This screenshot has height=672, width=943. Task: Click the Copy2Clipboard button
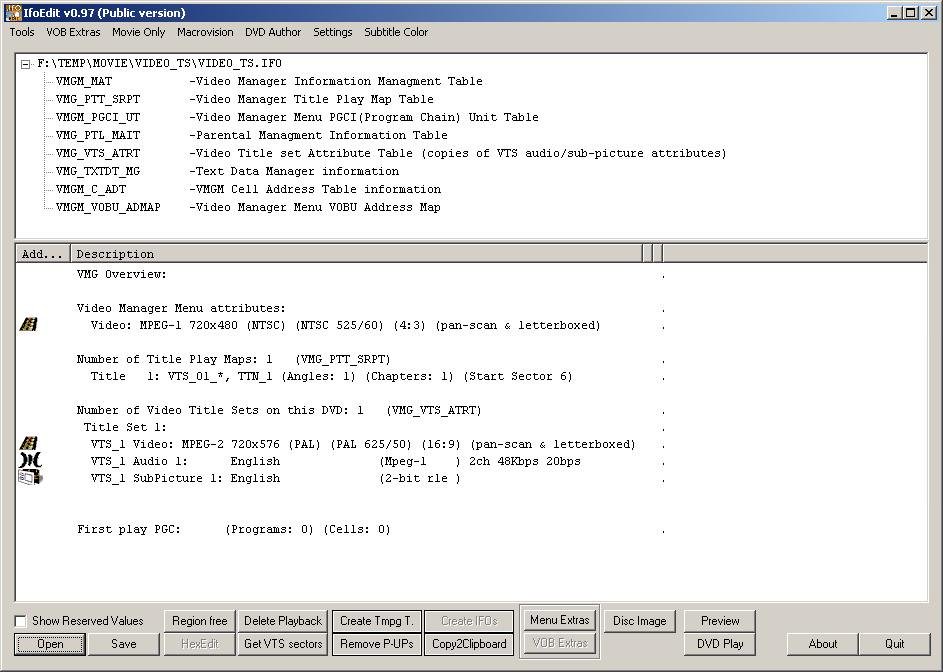pyautogui.click(x=469, y=644)
